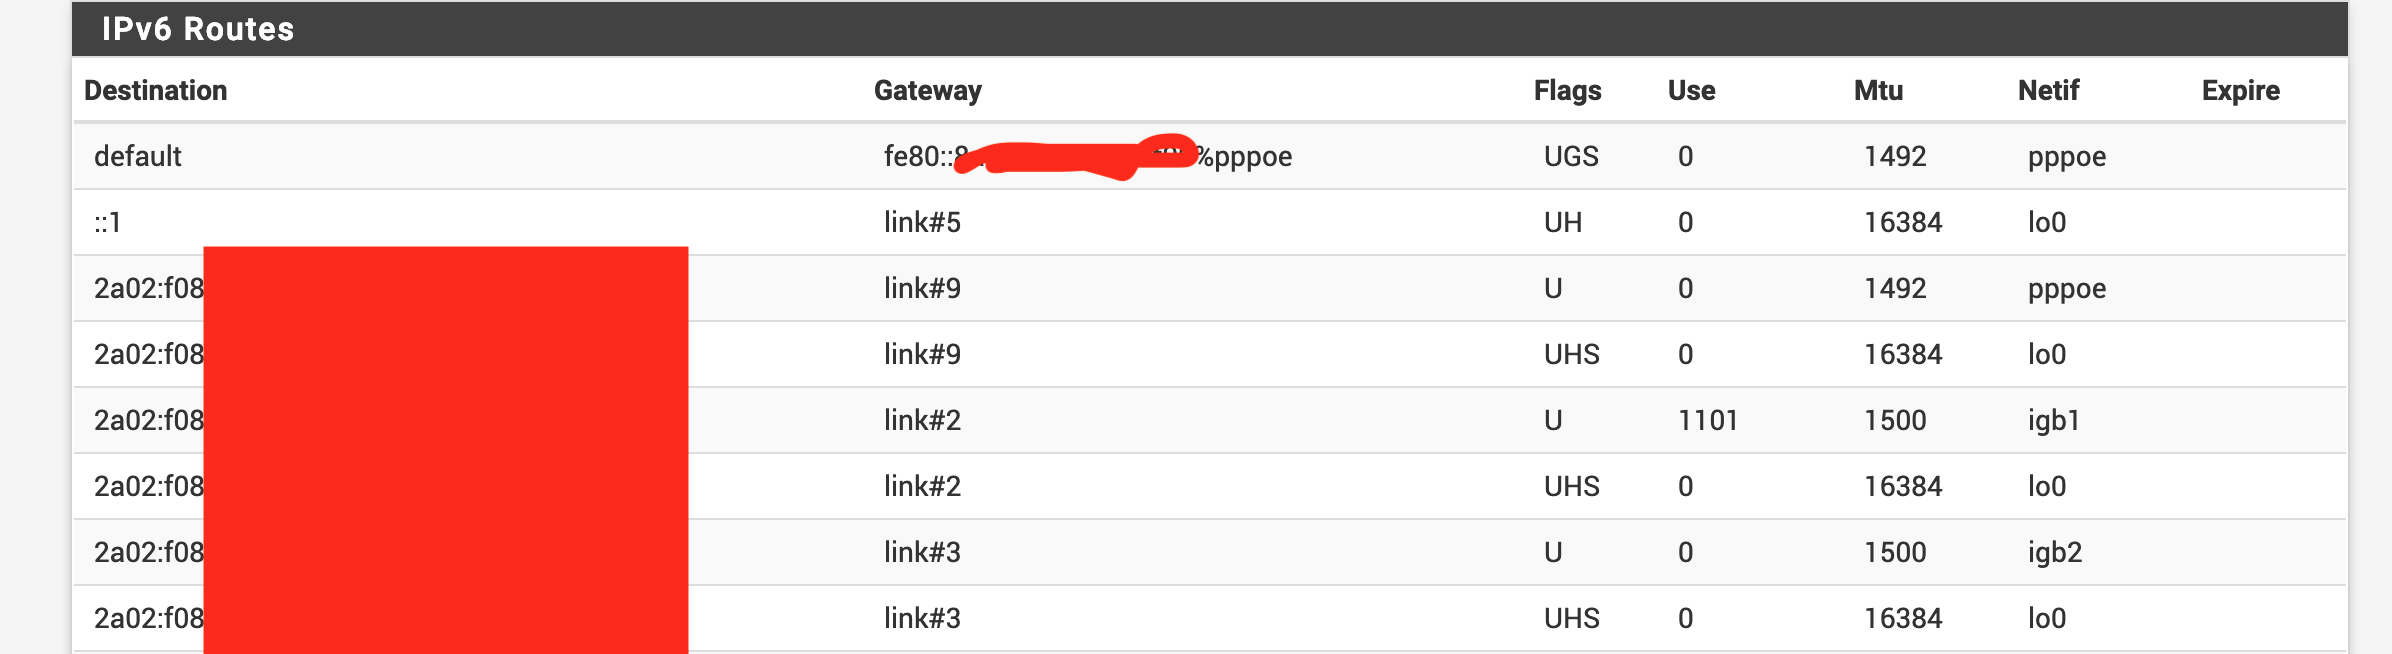Click the Netif column header
This screenshot has height=654, width=2392.
2048,91
